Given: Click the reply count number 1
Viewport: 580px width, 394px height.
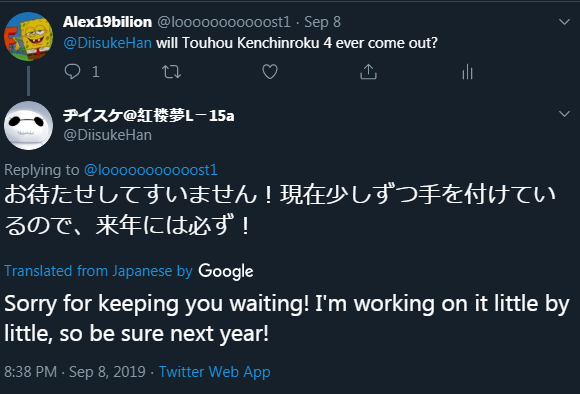Looking at the screenshot, I should (96, 72).
